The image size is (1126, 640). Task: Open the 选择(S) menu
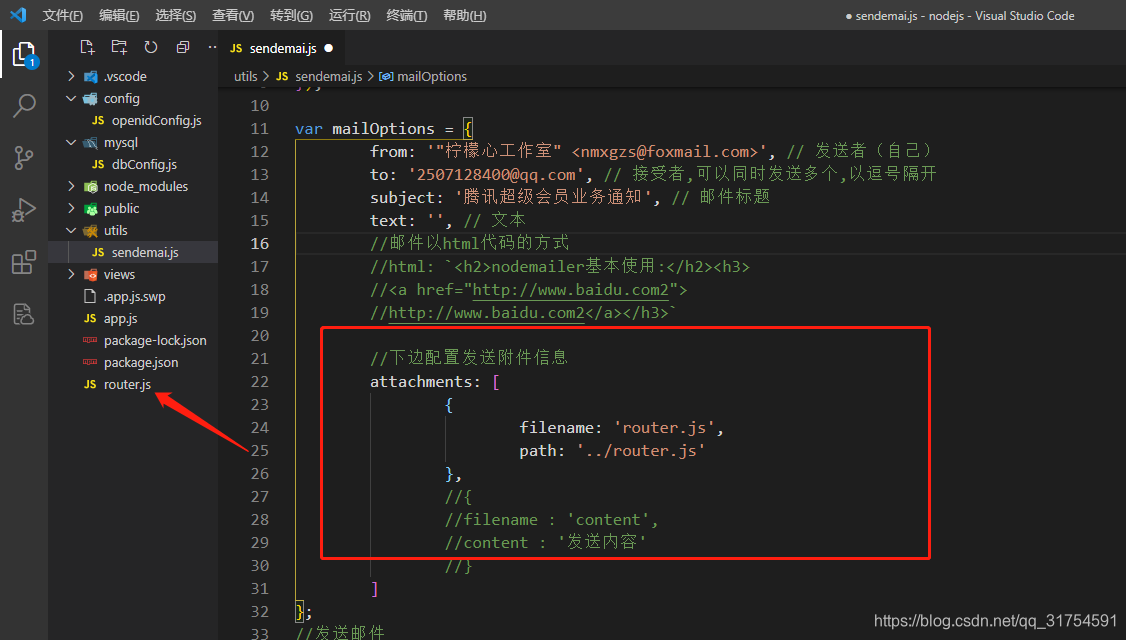pos(175,15)
